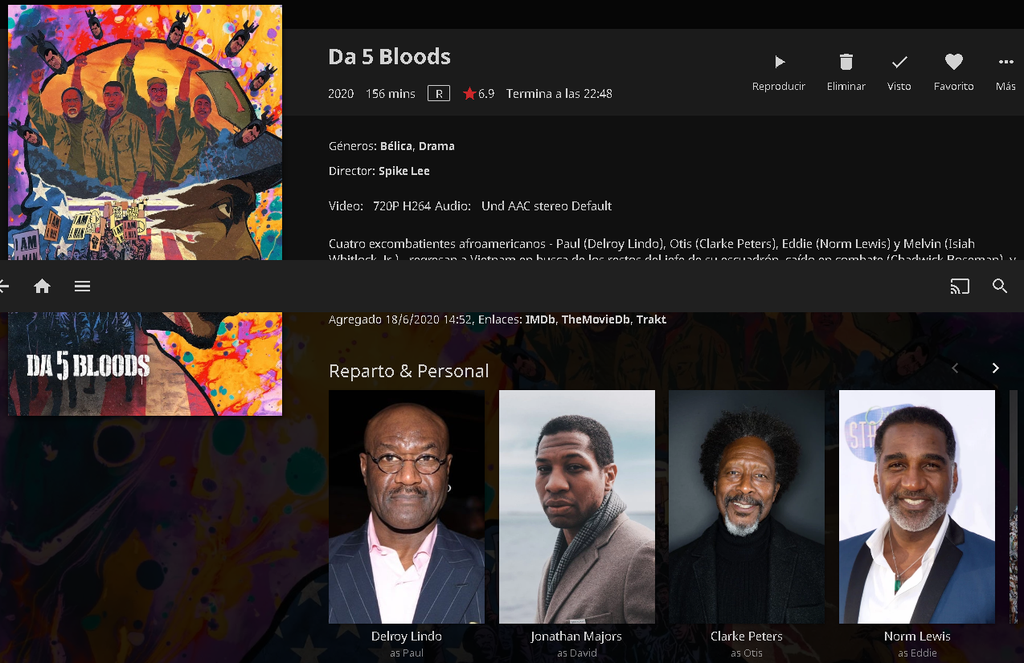Viewport: 1024px width, 663px height.
Task: Click the '720P H264' video info
Action: pos(402,206)
